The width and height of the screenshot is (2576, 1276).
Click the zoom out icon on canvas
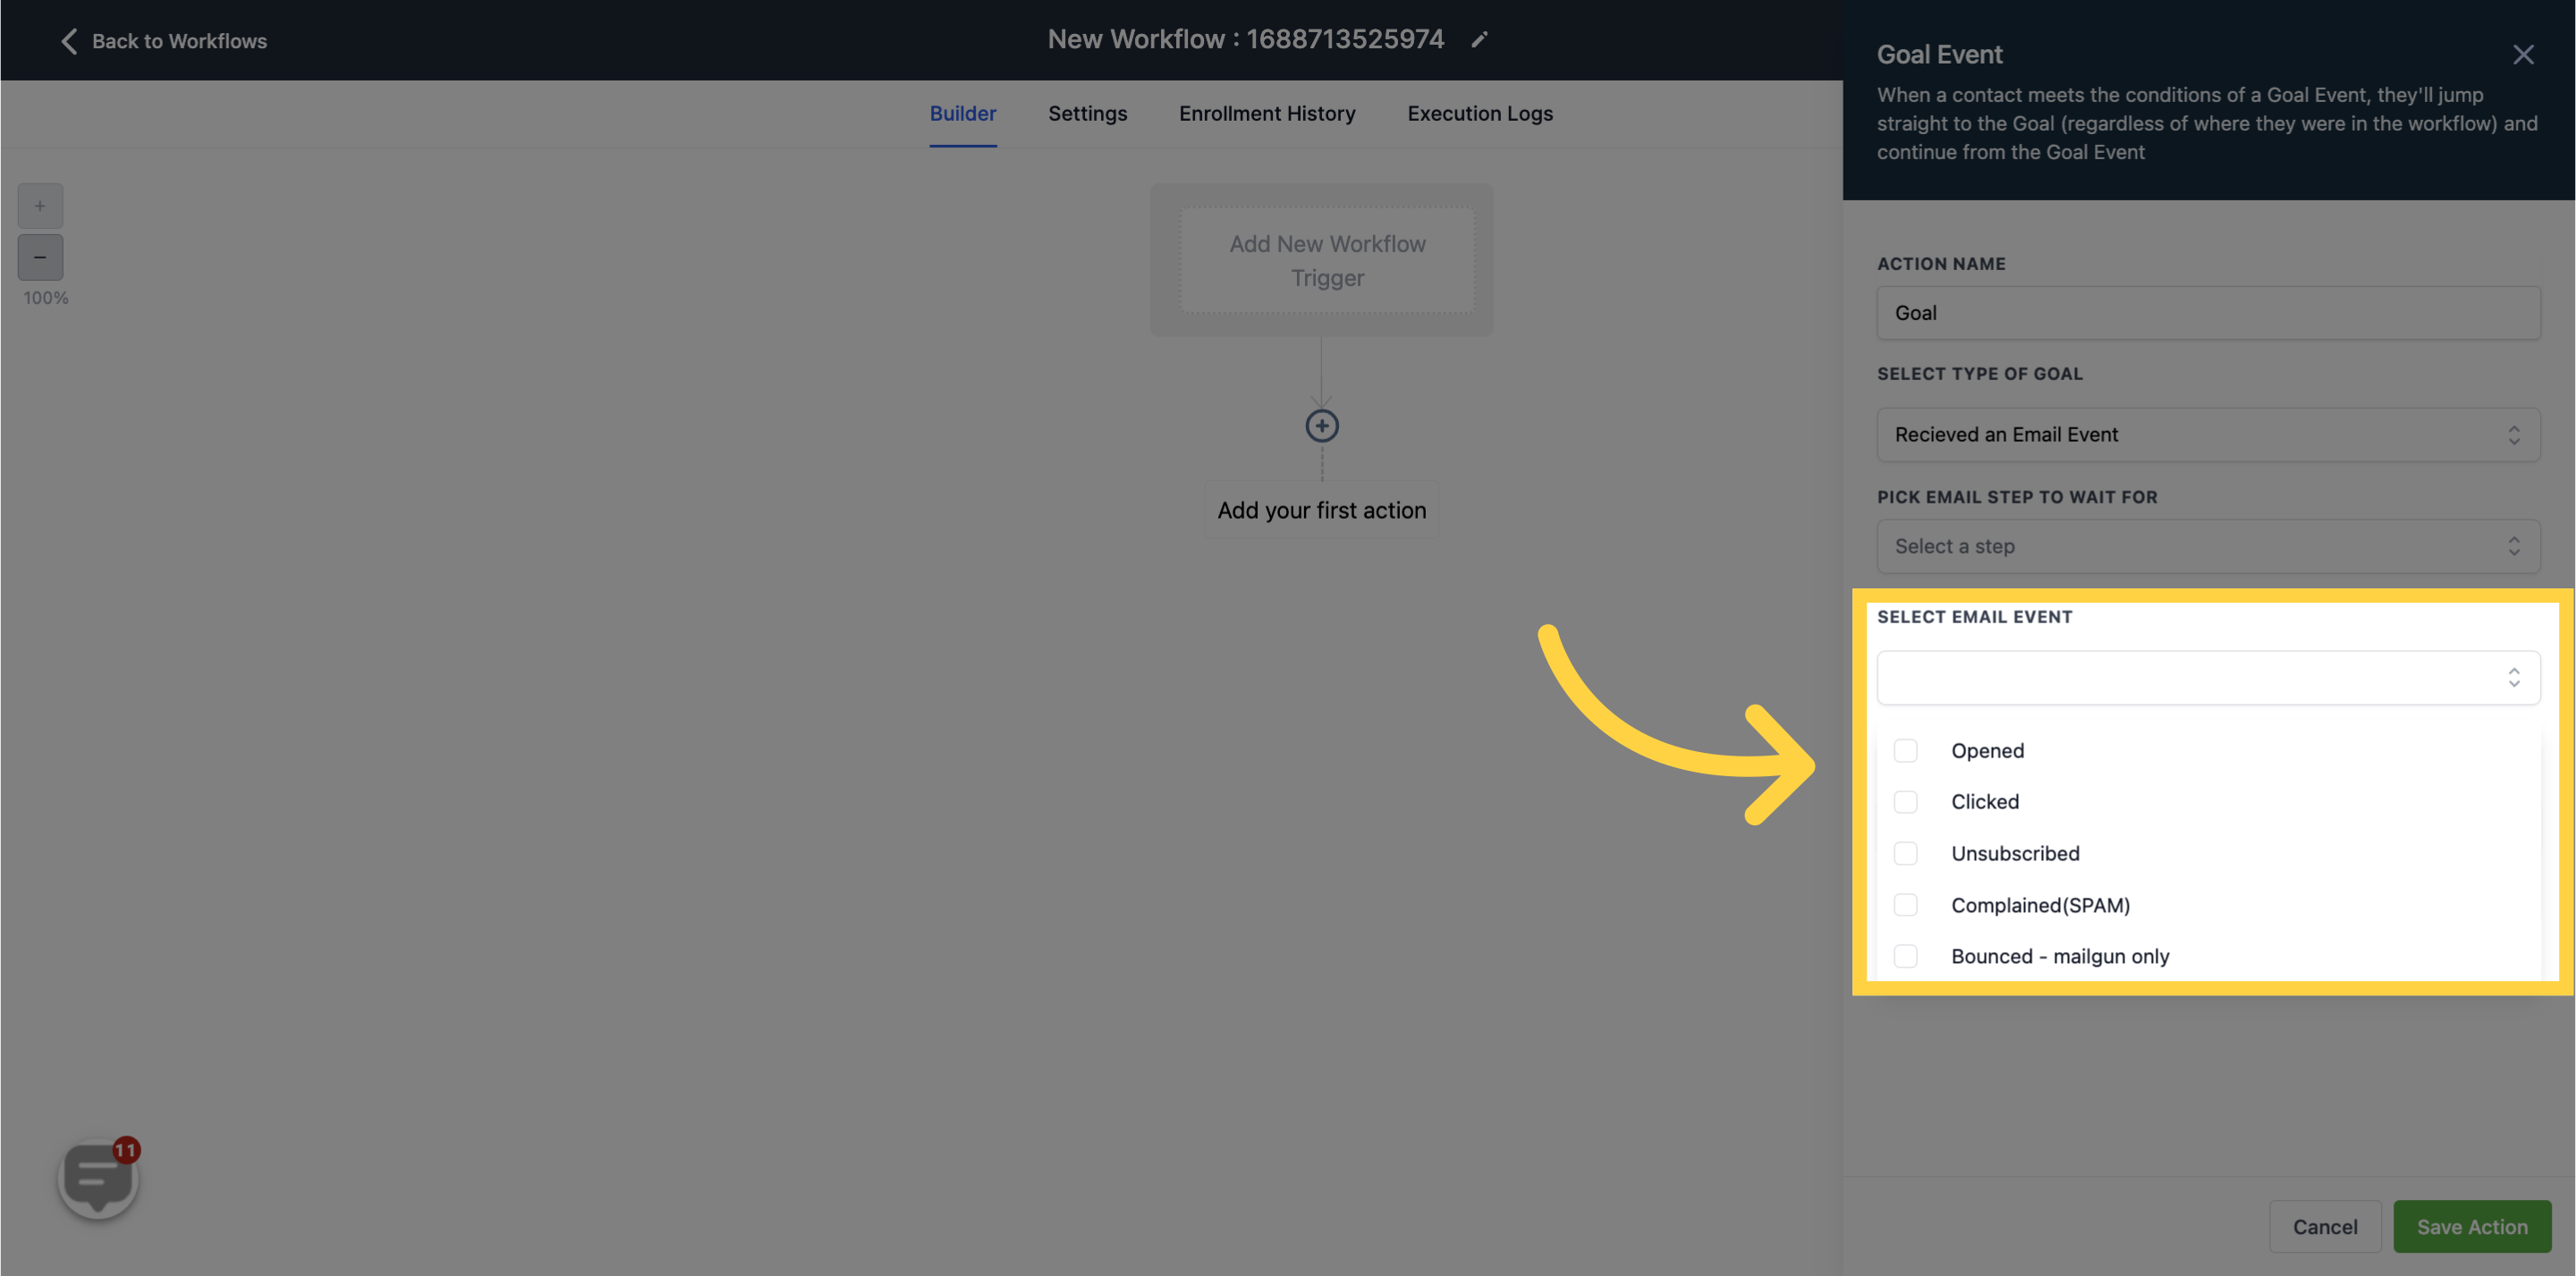[39, 257]
